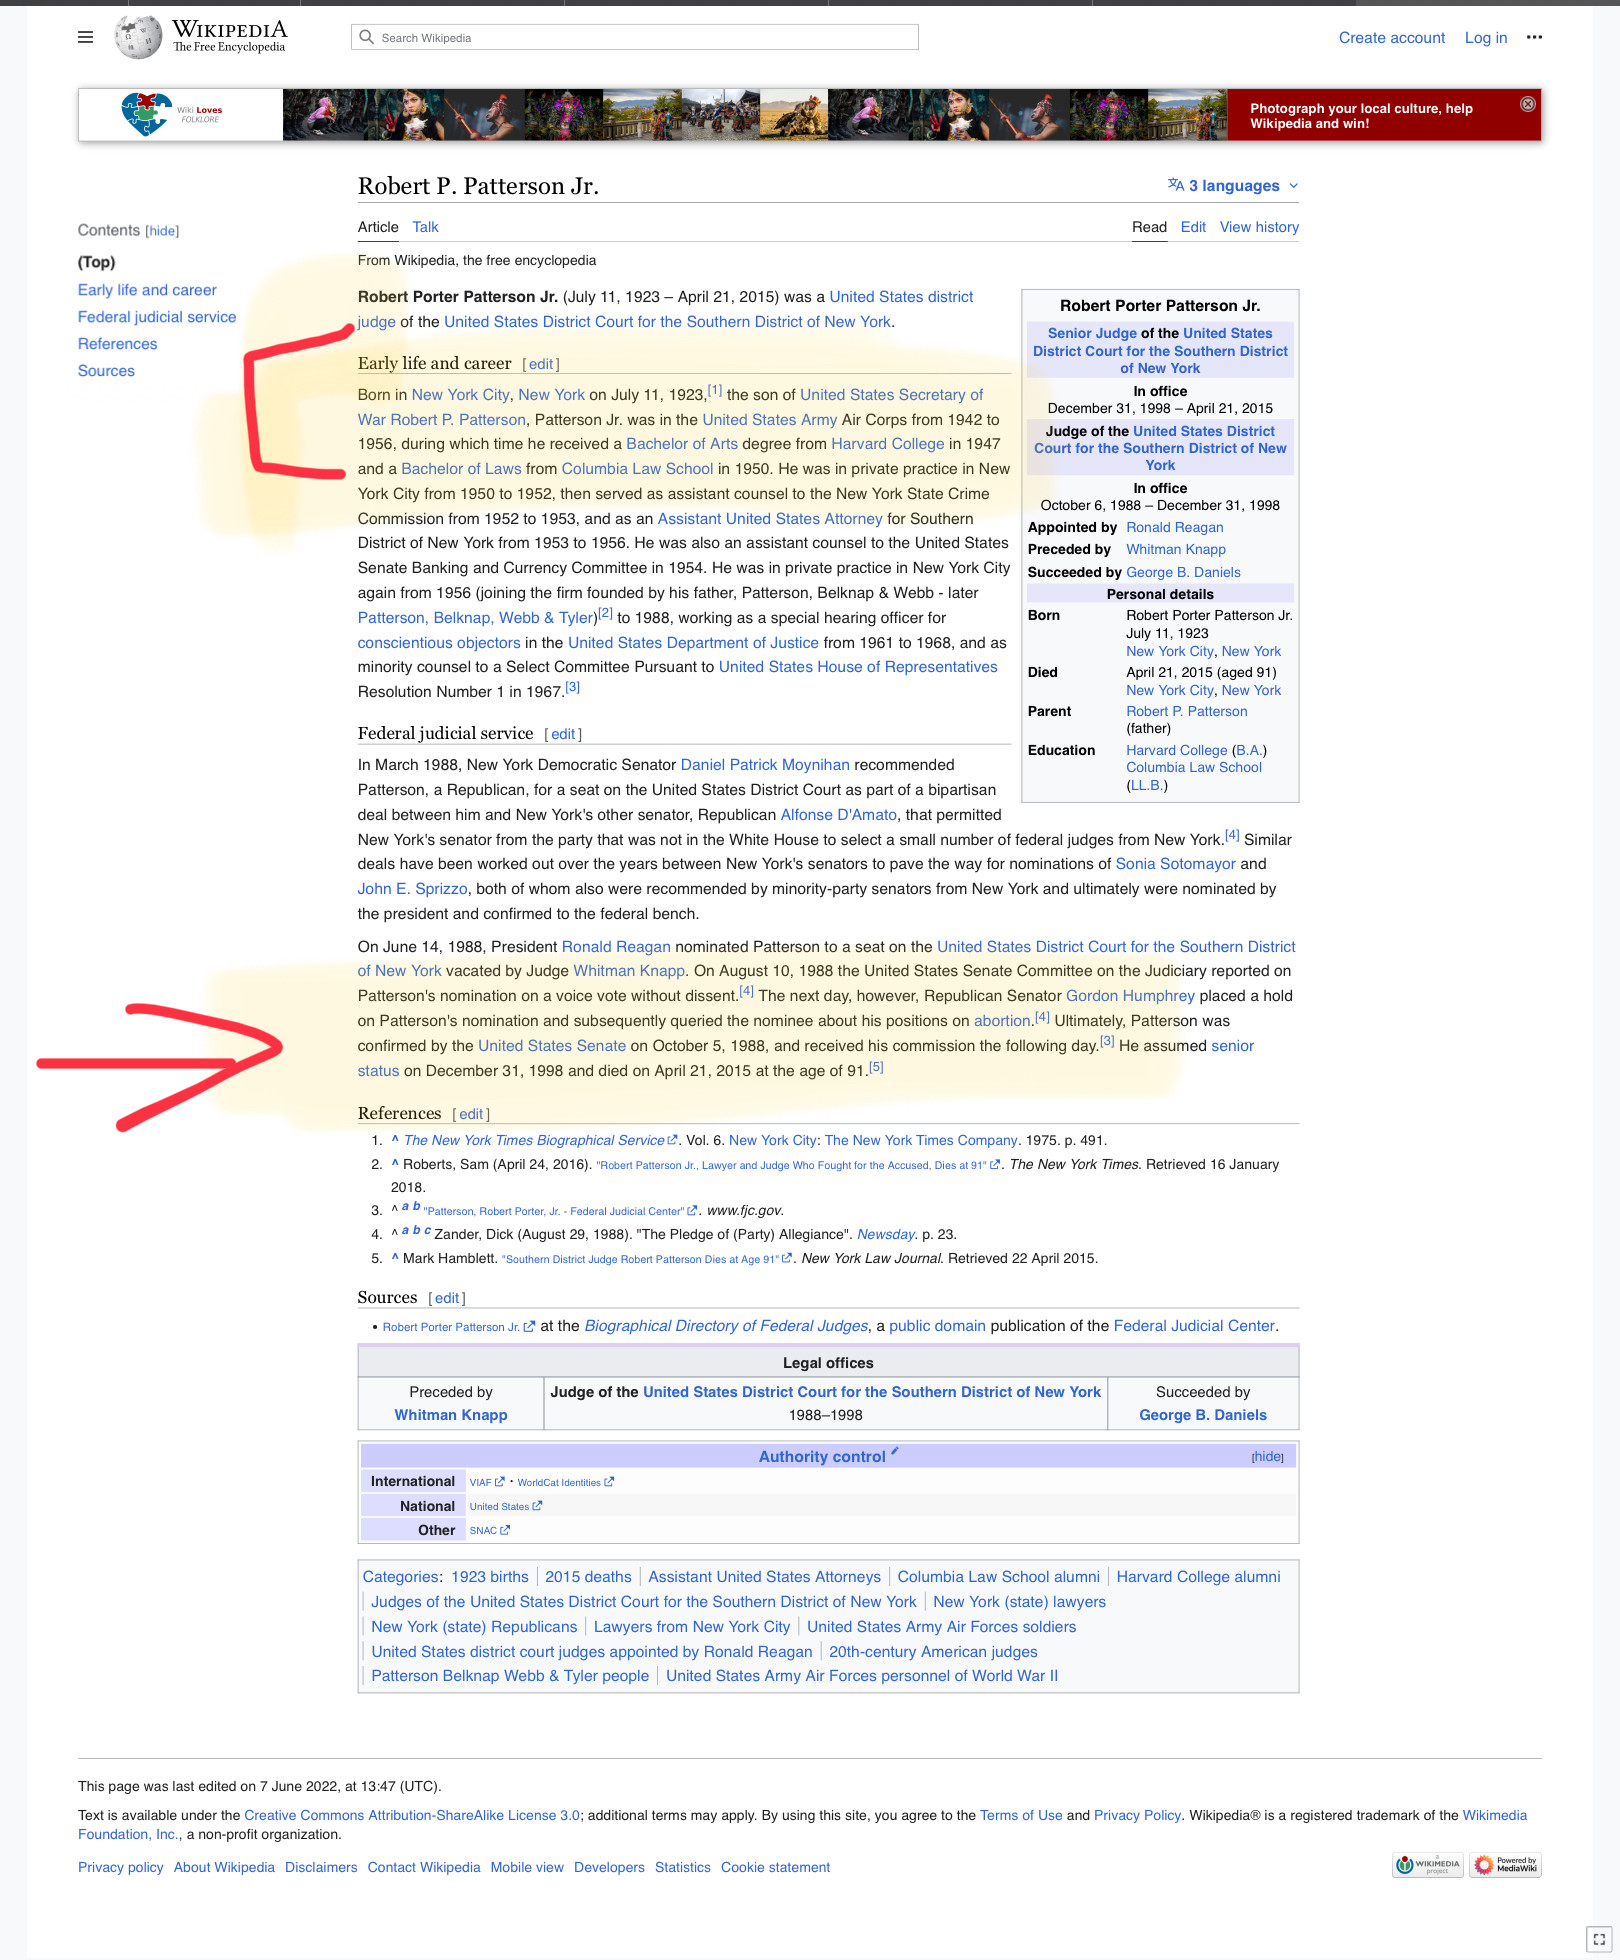Jump to Federal judicial service in Contents
The height and width of the screenshot is (1960, 1620).
[157, 317]
